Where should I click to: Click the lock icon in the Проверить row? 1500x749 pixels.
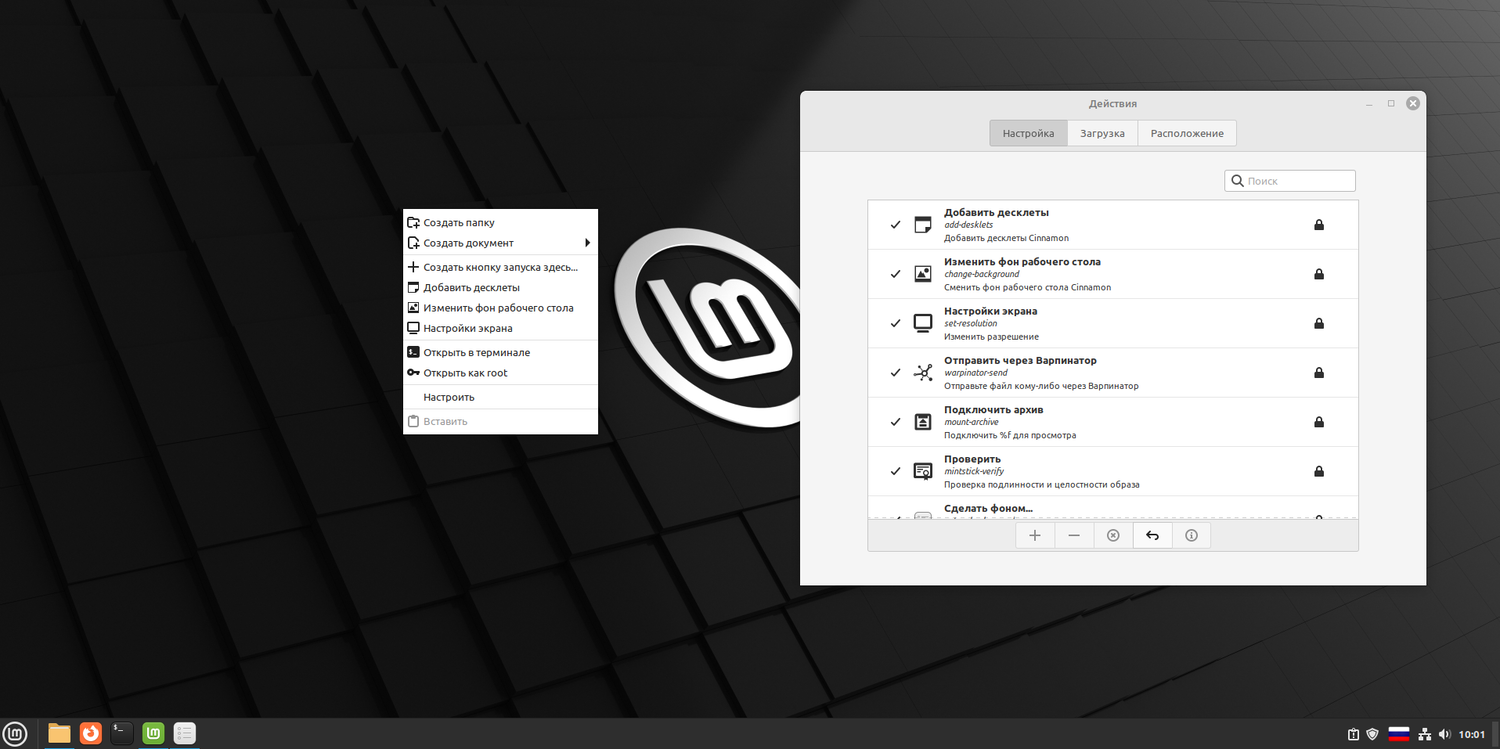pos(1319,471)
